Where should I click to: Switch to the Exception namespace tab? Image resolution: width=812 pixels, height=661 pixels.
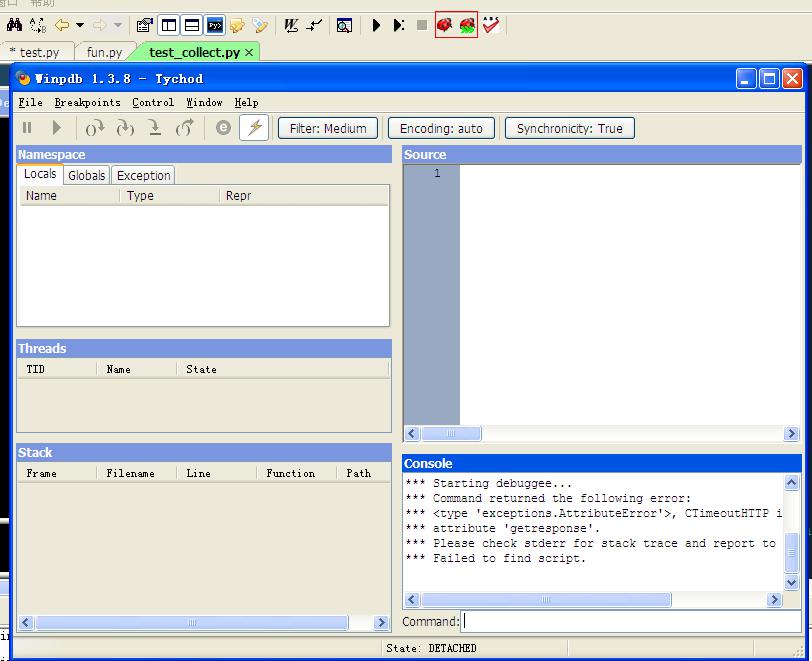[x=144, y=175]
